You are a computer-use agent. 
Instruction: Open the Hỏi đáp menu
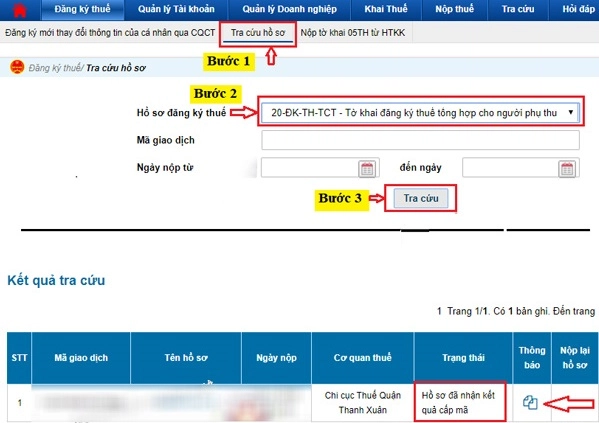pos(578,9)
